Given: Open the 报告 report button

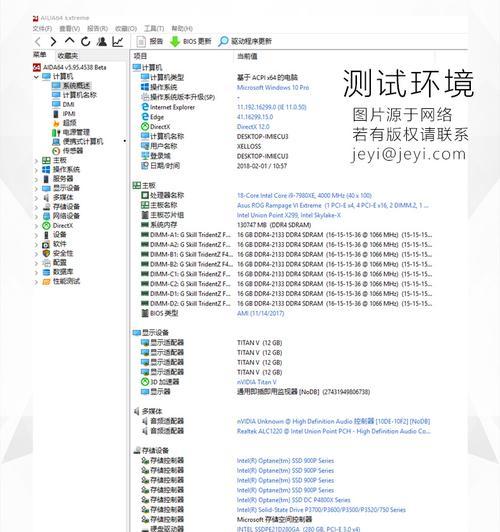Looking at the screenshot, I should point(150,41).
